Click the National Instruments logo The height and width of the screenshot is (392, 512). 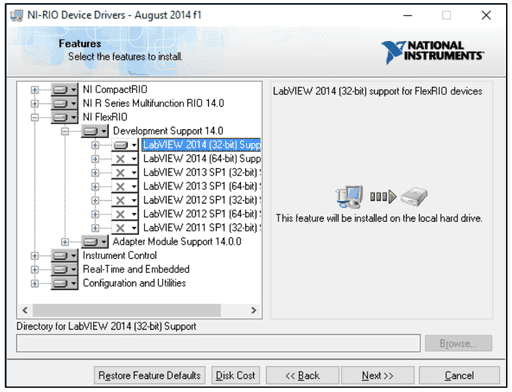point(432,52)
